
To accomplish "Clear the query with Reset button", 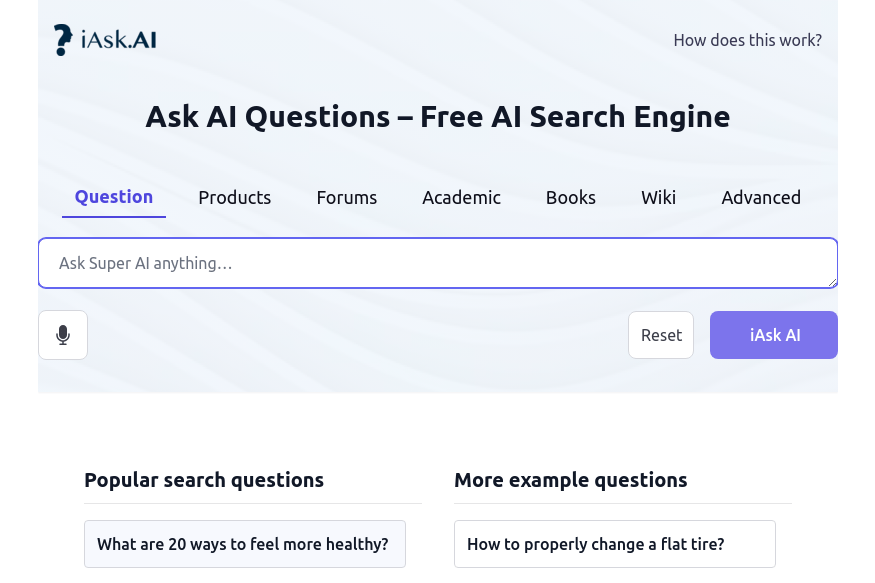I will click(661, 335).
